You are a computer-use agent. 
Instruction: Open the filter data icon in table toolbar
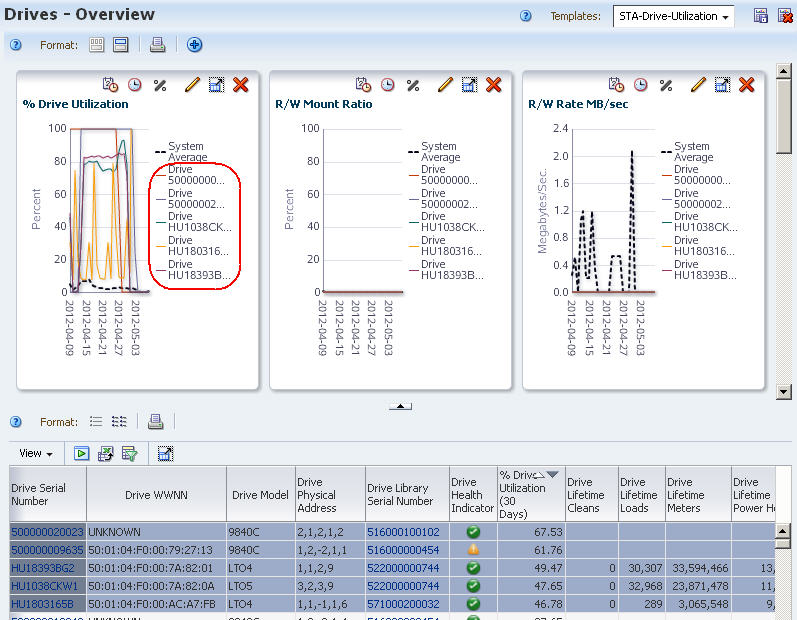(130, 453)
